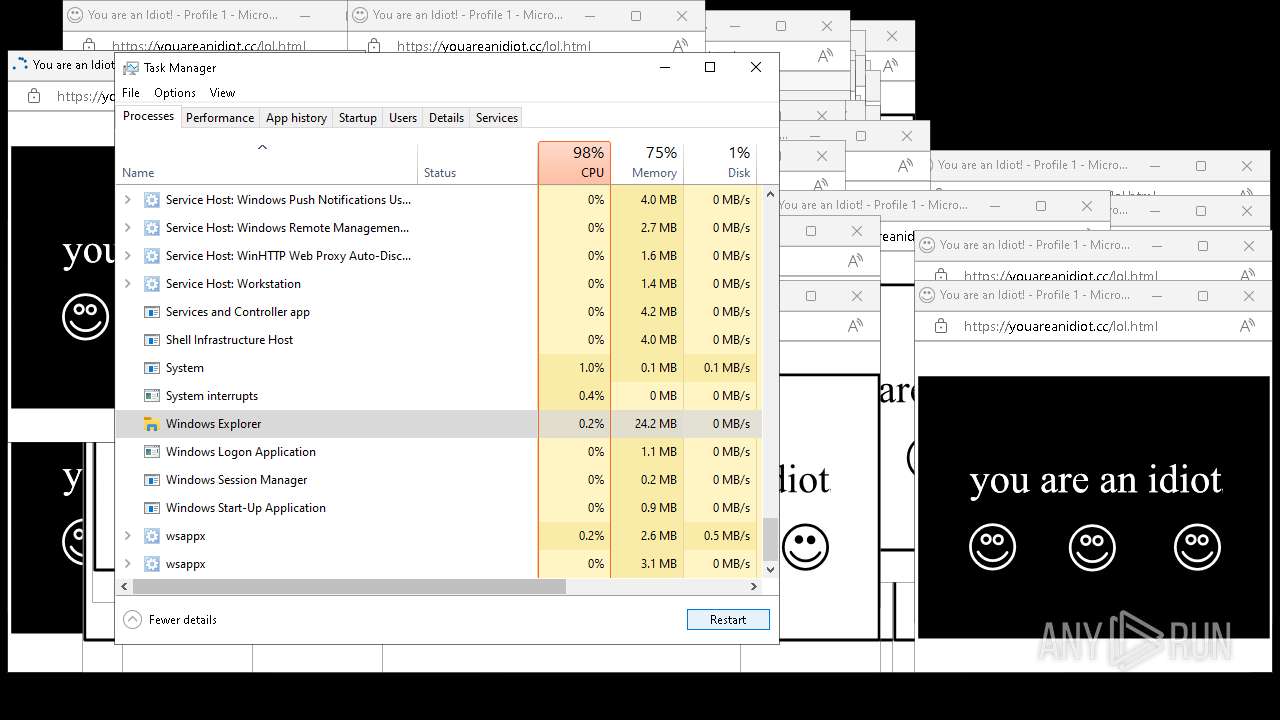Click address bar in front right browser window
Screen dimensions: 1280x720
coord(1060,326)
